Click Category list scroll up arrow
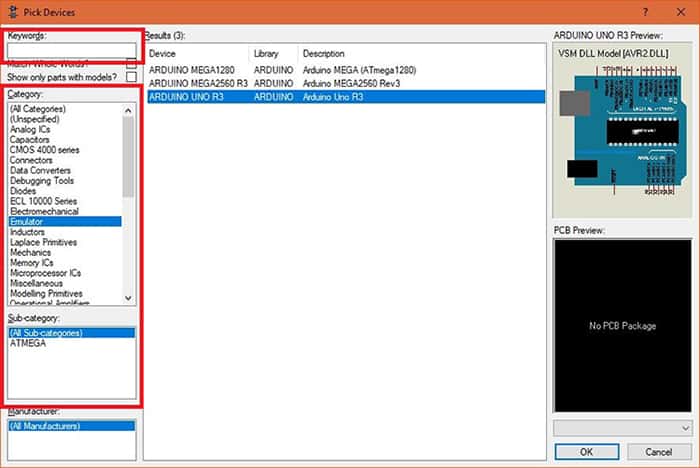The image size is (700, 468). pos(129,110)
